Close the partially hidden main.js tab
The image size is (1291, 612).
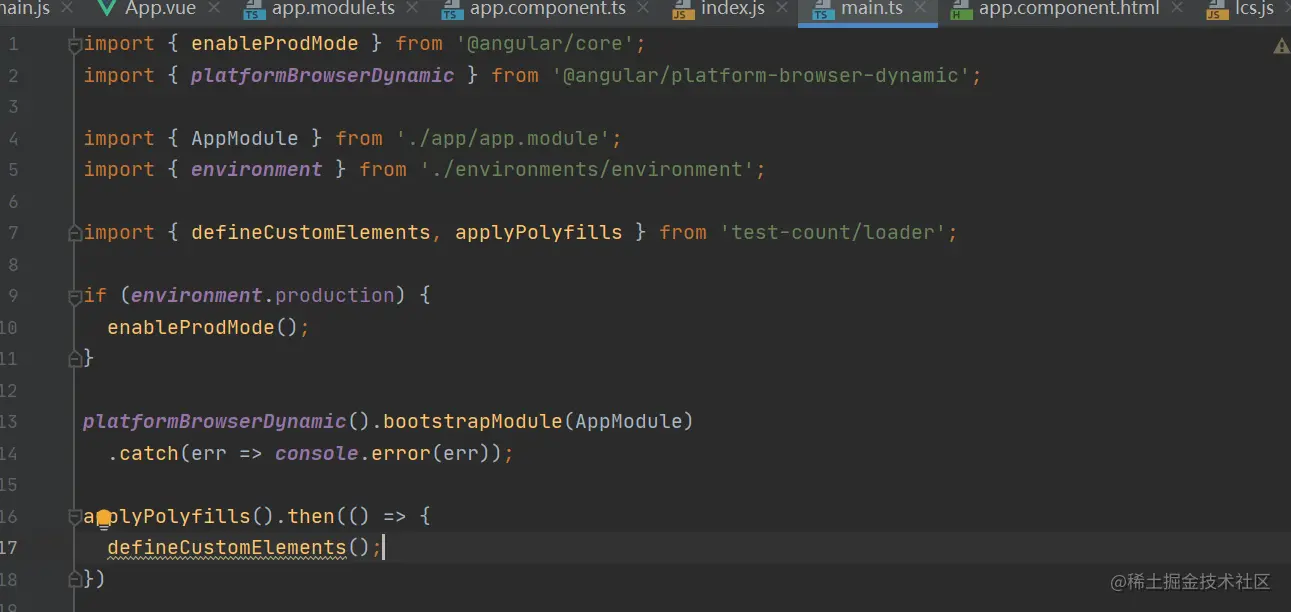click(x=67, y=9)
